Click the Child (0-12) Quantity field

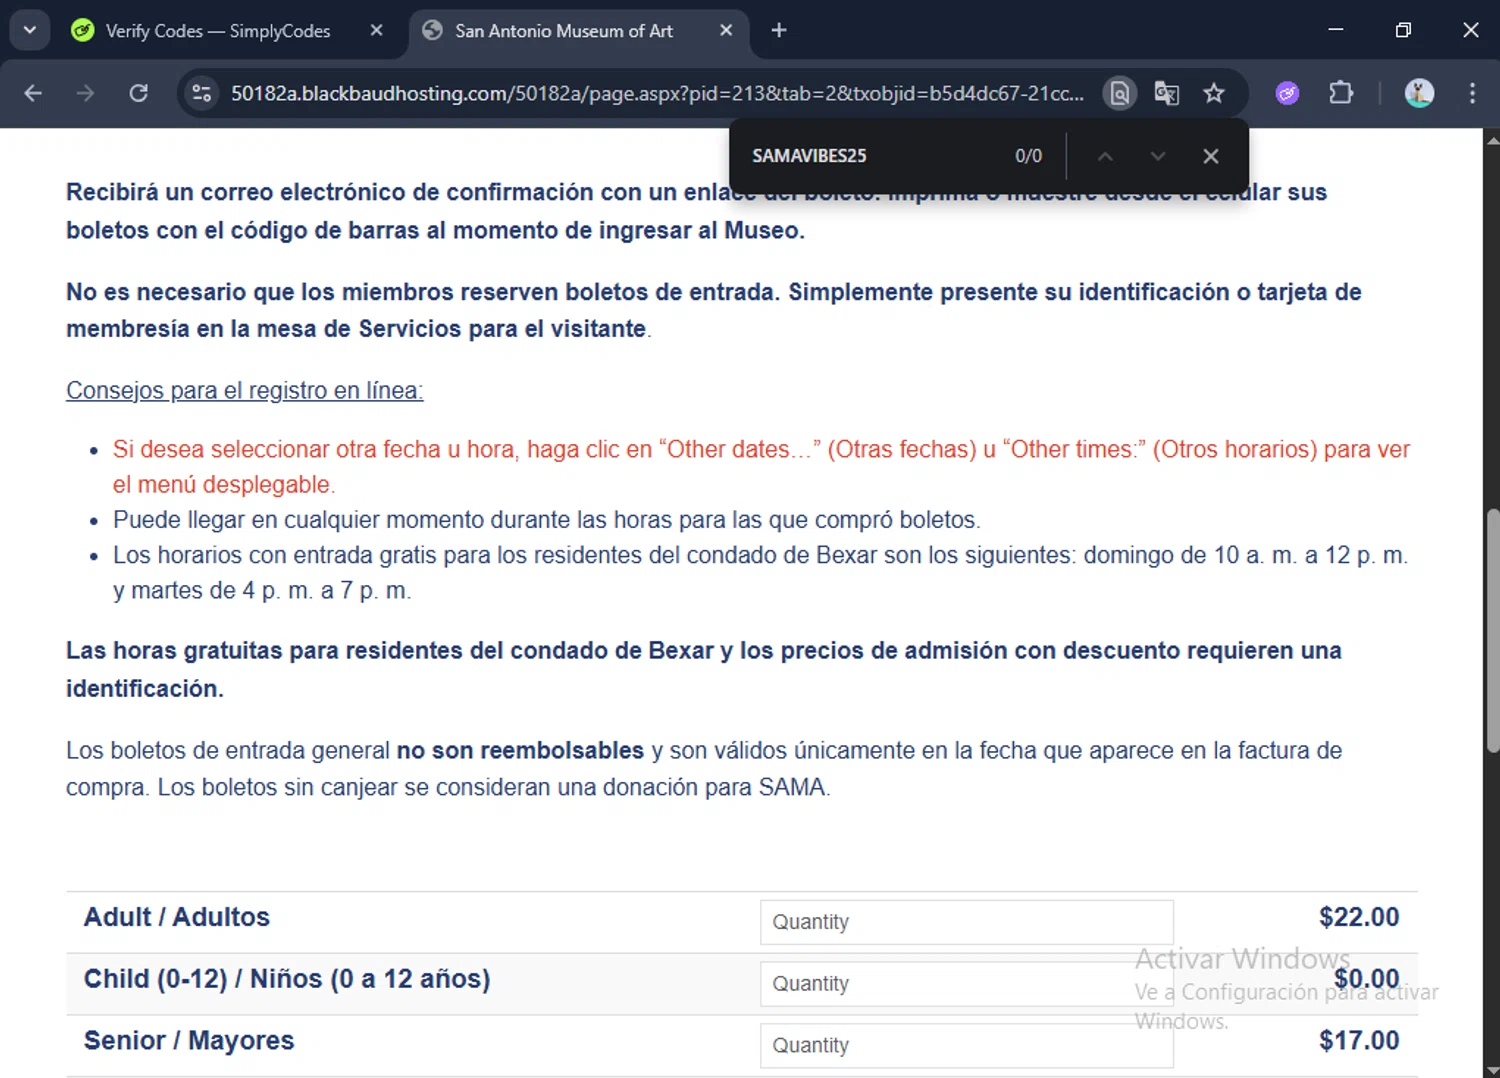point(966,984)
